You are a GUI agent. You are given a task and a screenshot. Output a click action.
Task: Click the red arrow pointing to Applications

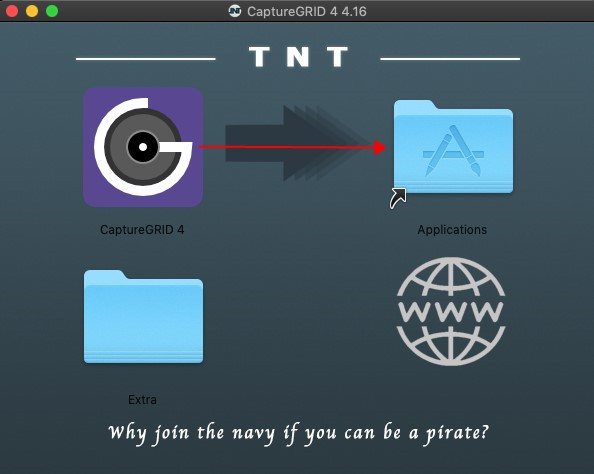pyautogui.click(x=292, y=147)
